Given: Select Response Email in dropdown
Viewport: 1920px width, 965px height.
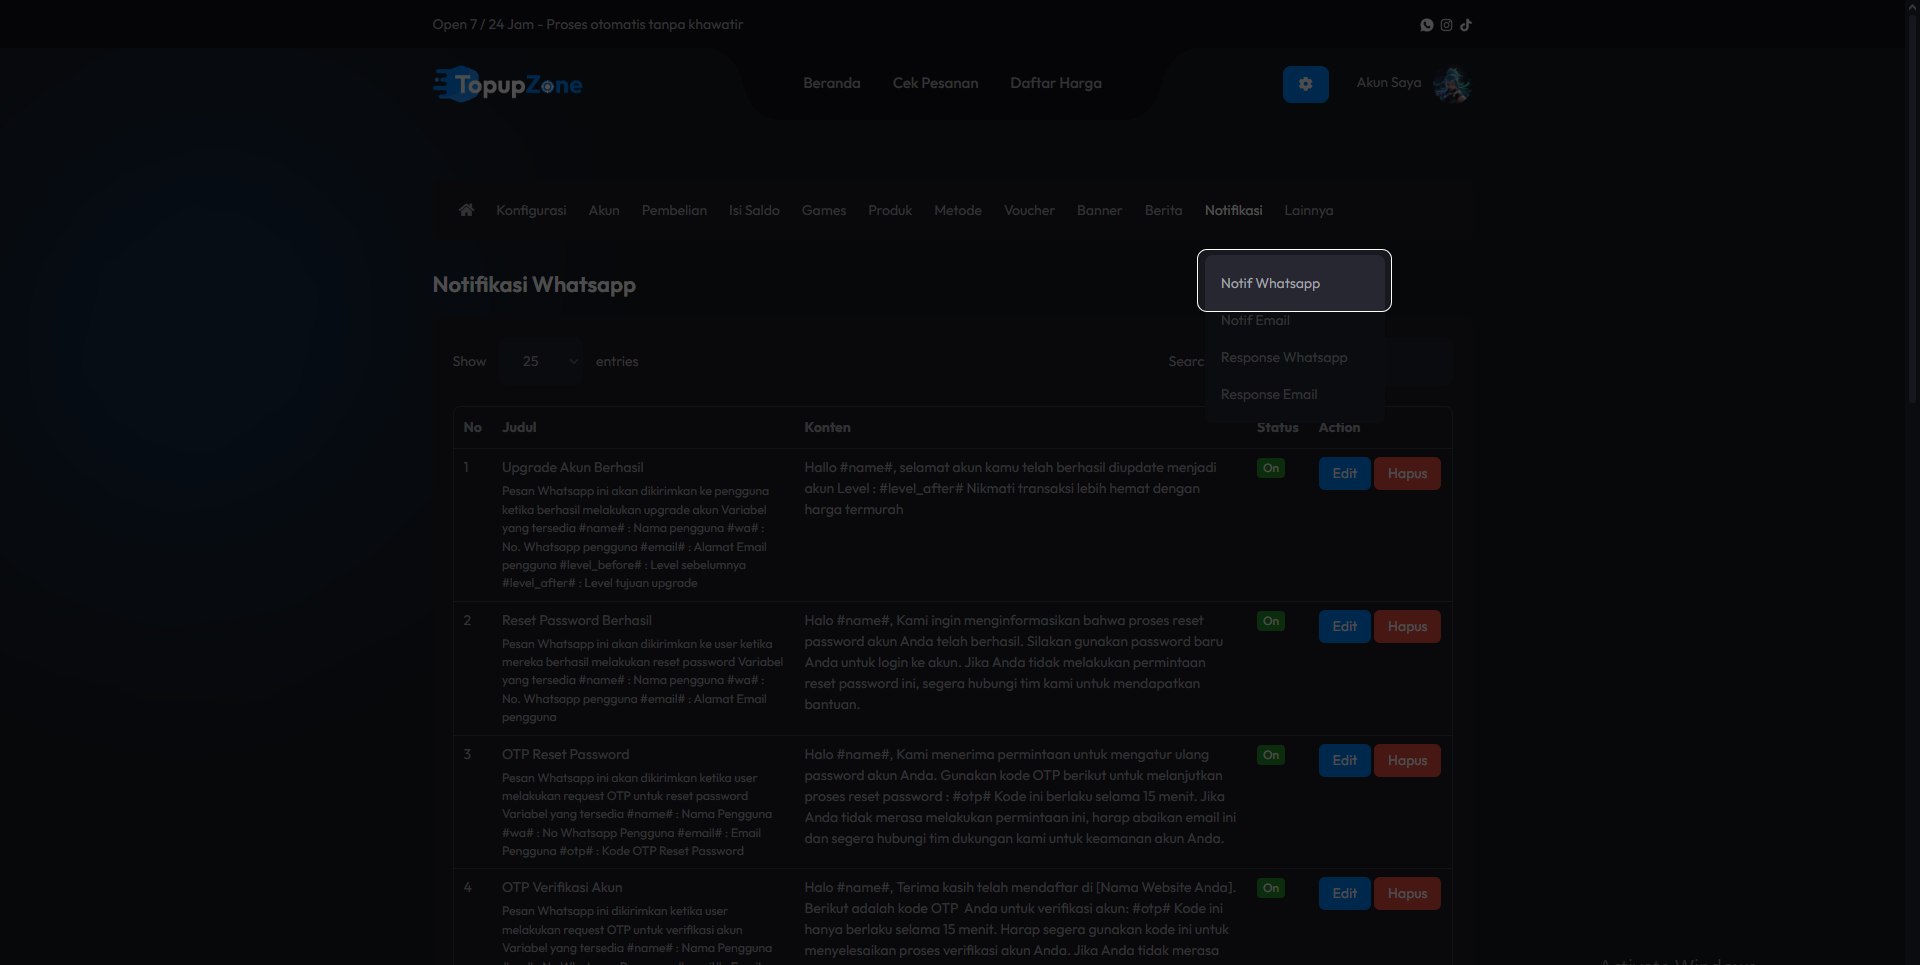Looking at the screenshot, I should tap(1294, 394).
